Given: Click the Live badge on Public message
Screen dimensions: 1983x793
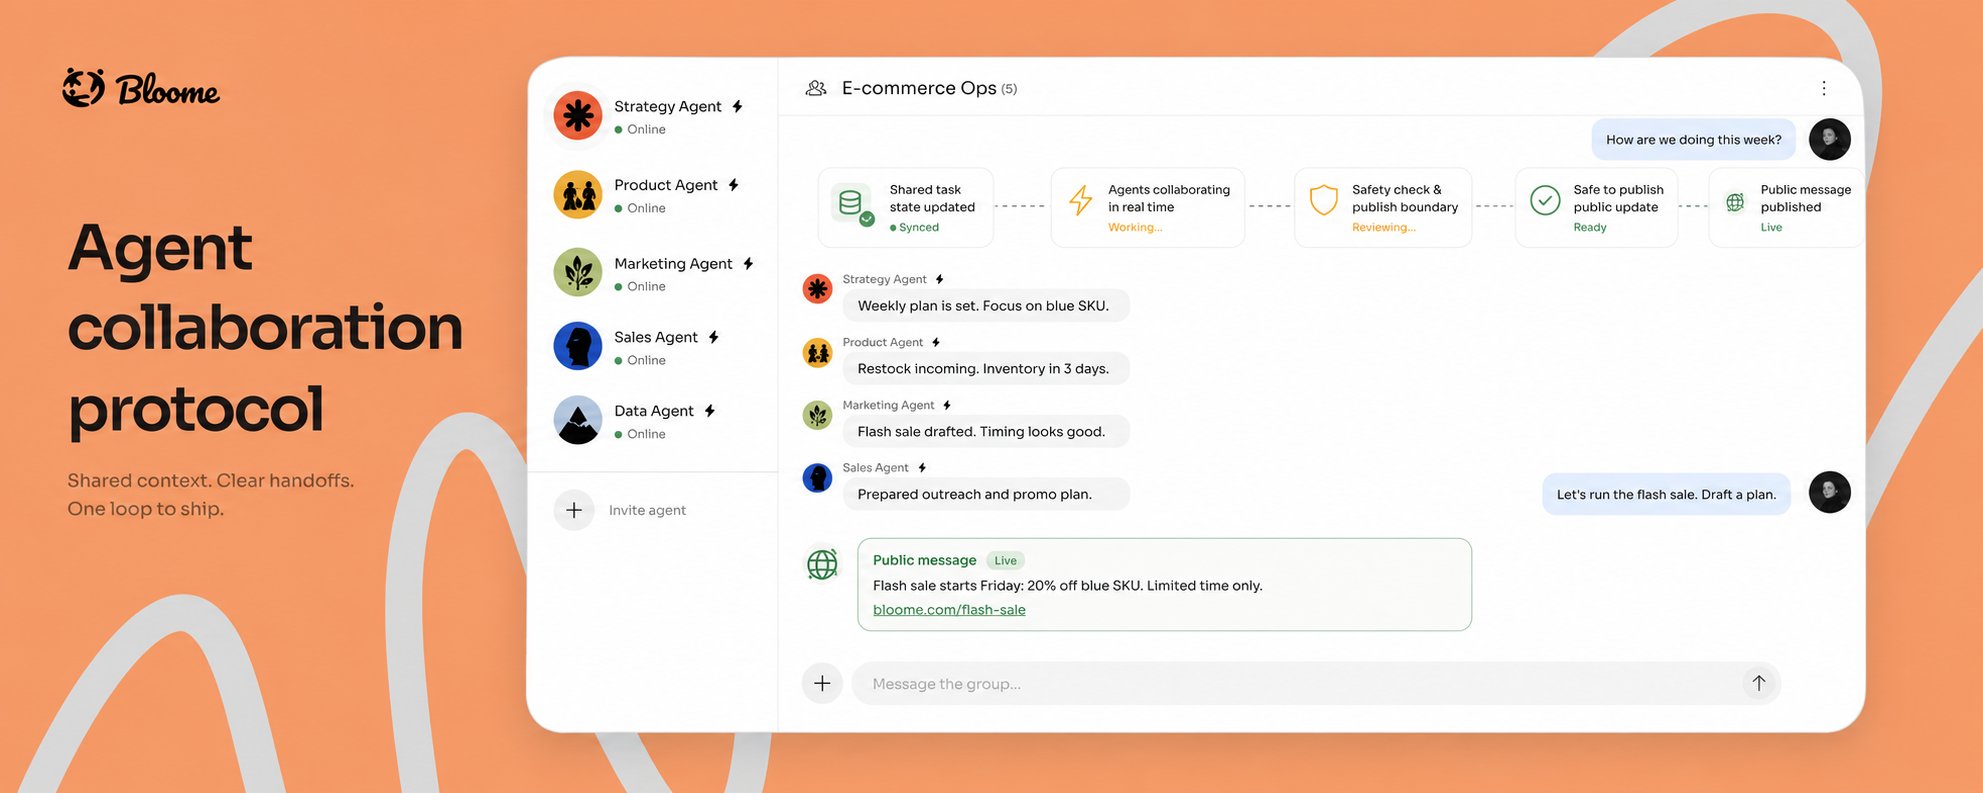Looking at the screenshot, I should coord(1005,560).
